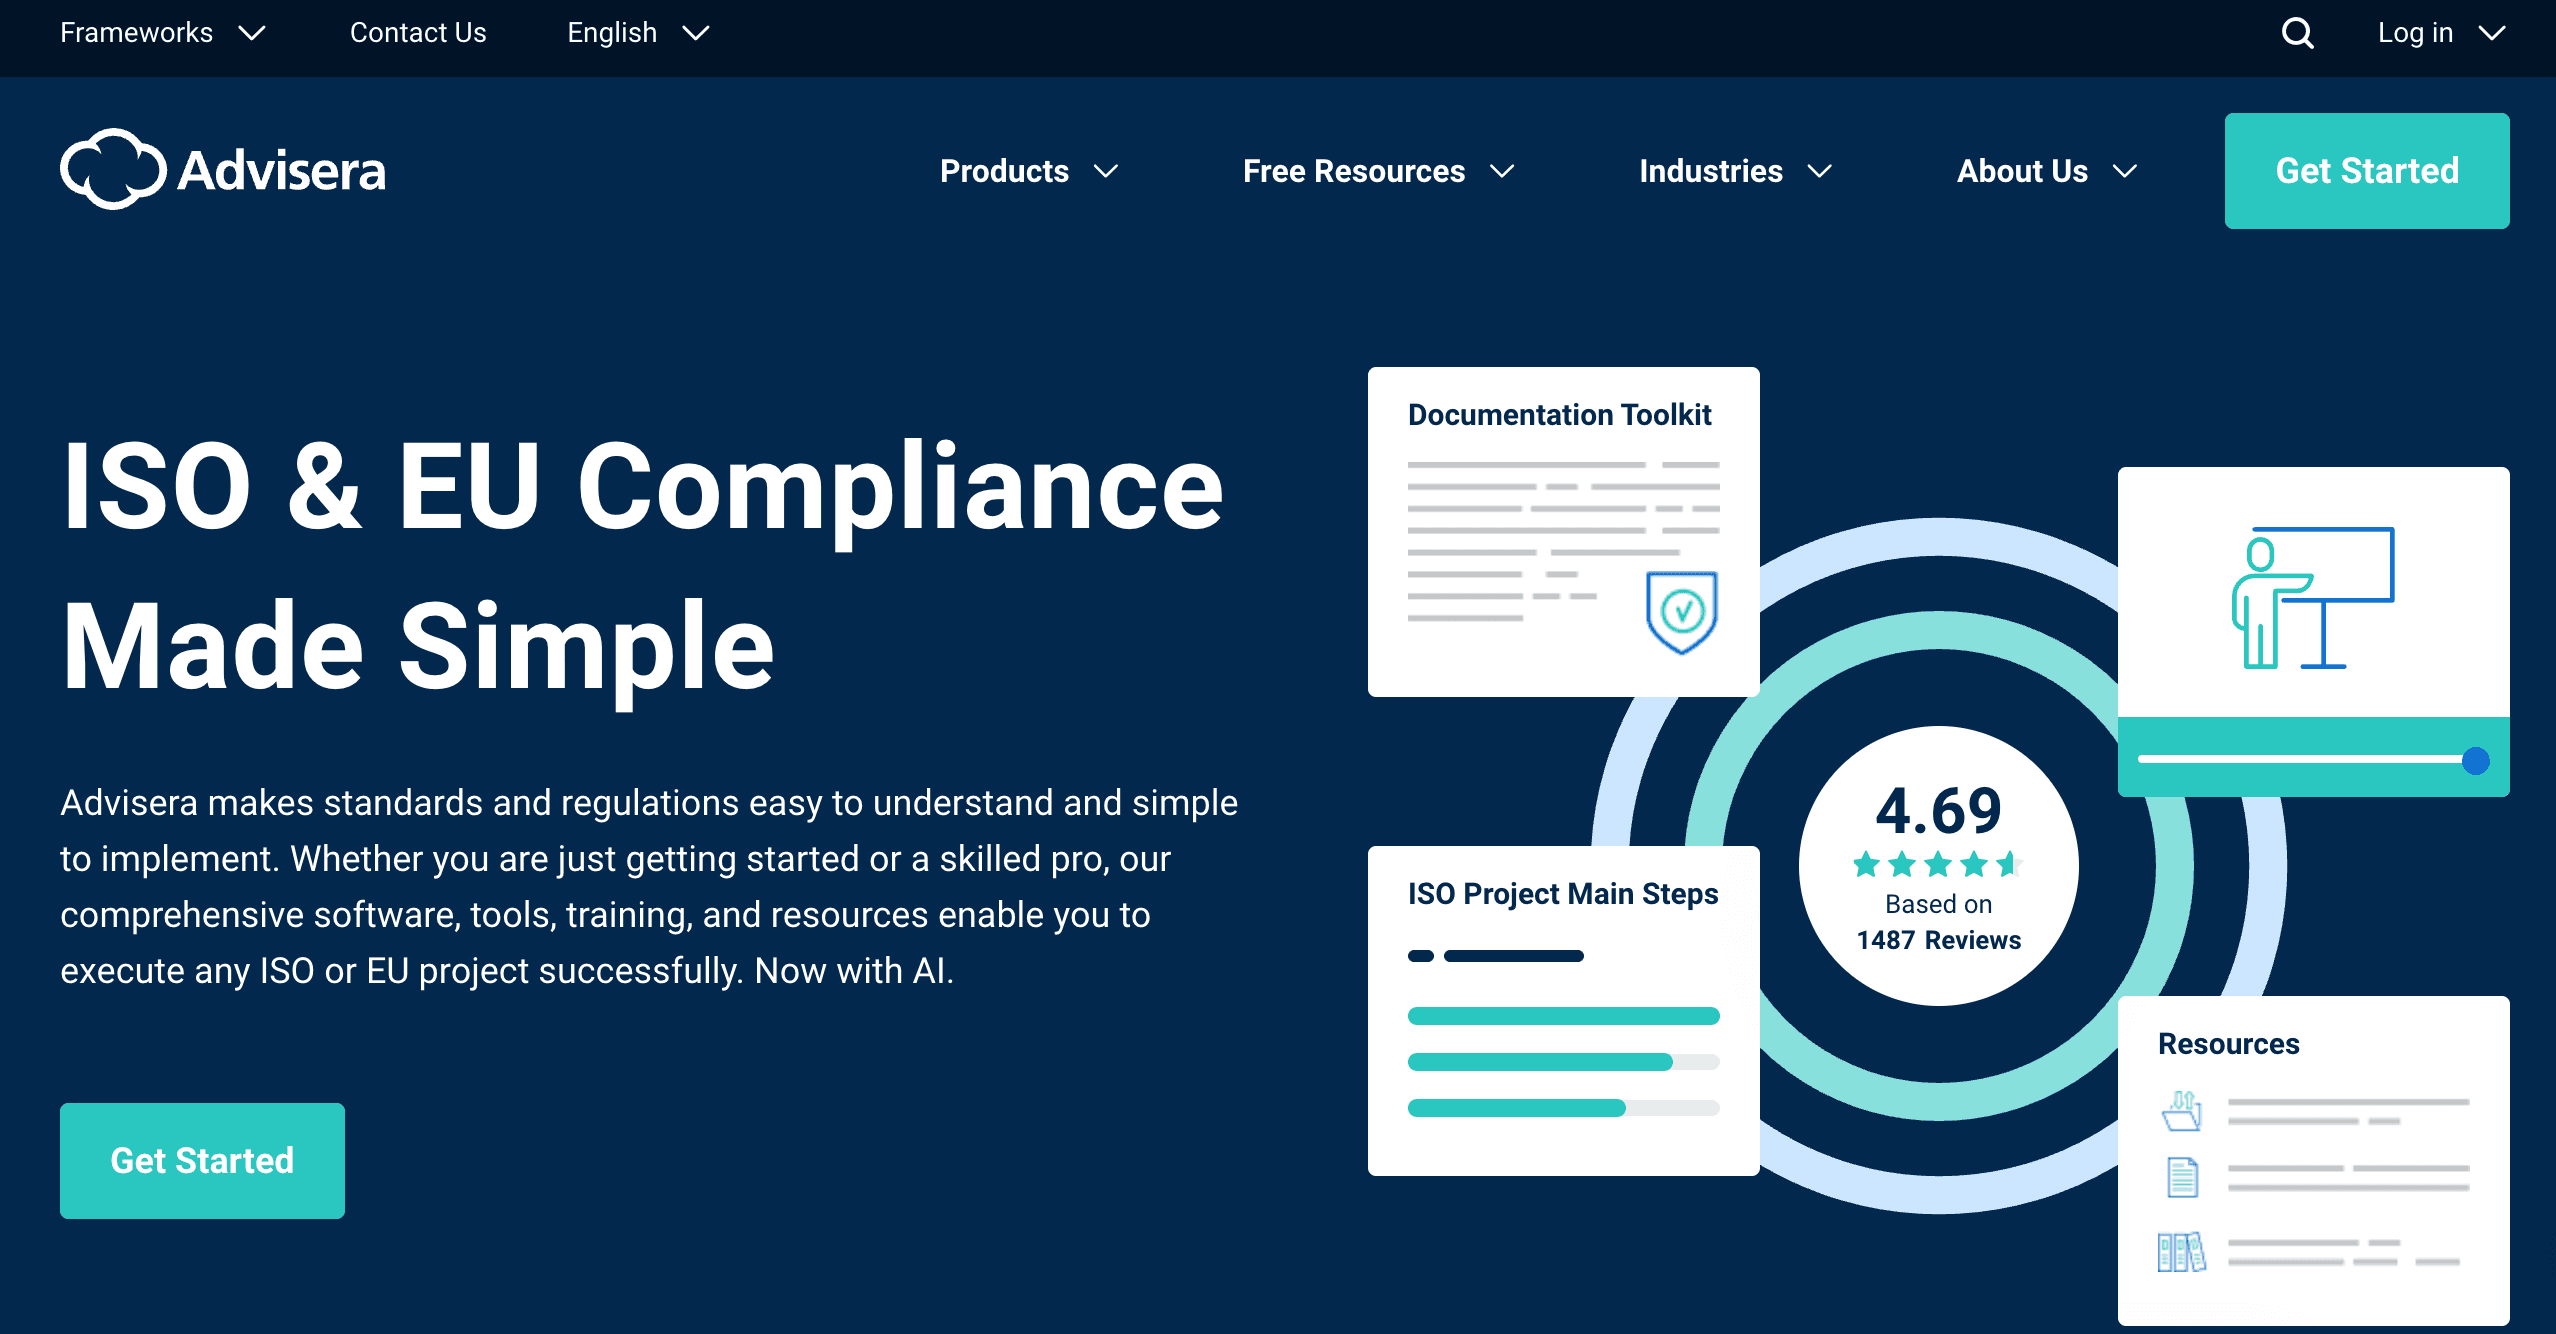Click the books library icon in Resources

pos(2181,1251)
